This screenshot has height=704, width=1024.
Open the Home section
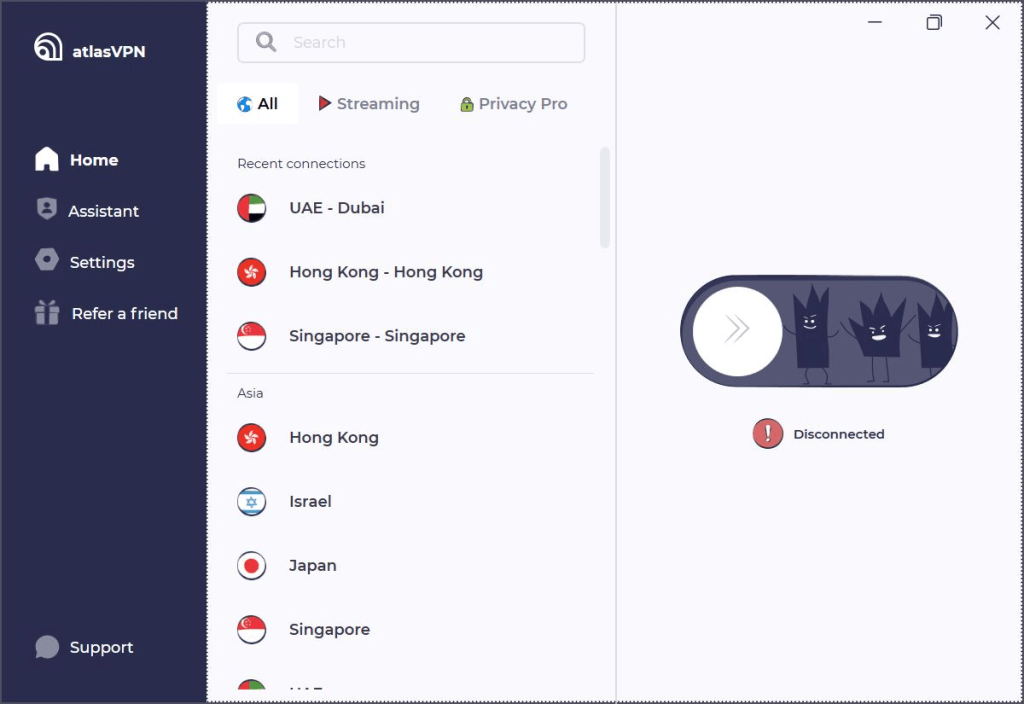point(76,160)
